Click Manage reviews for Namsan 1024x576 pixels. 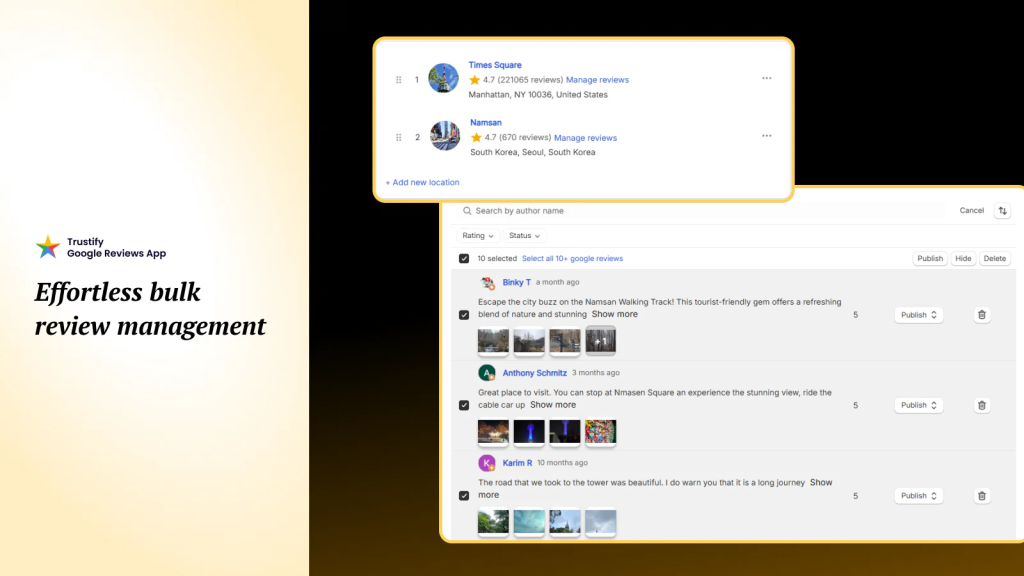(586, 138)
